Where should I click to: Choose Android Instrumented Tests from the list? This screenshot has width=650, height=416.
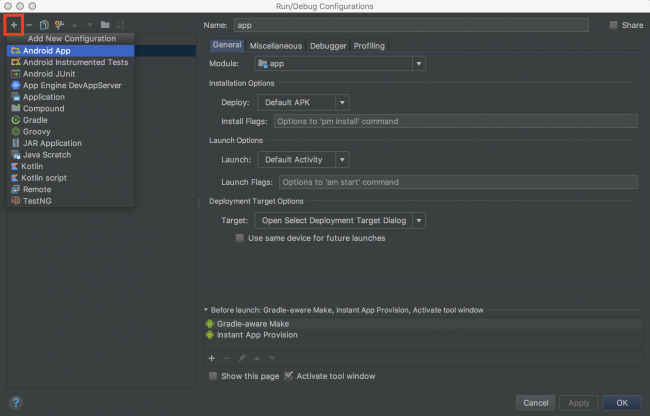pyautogui.click(x=75, y=62)
